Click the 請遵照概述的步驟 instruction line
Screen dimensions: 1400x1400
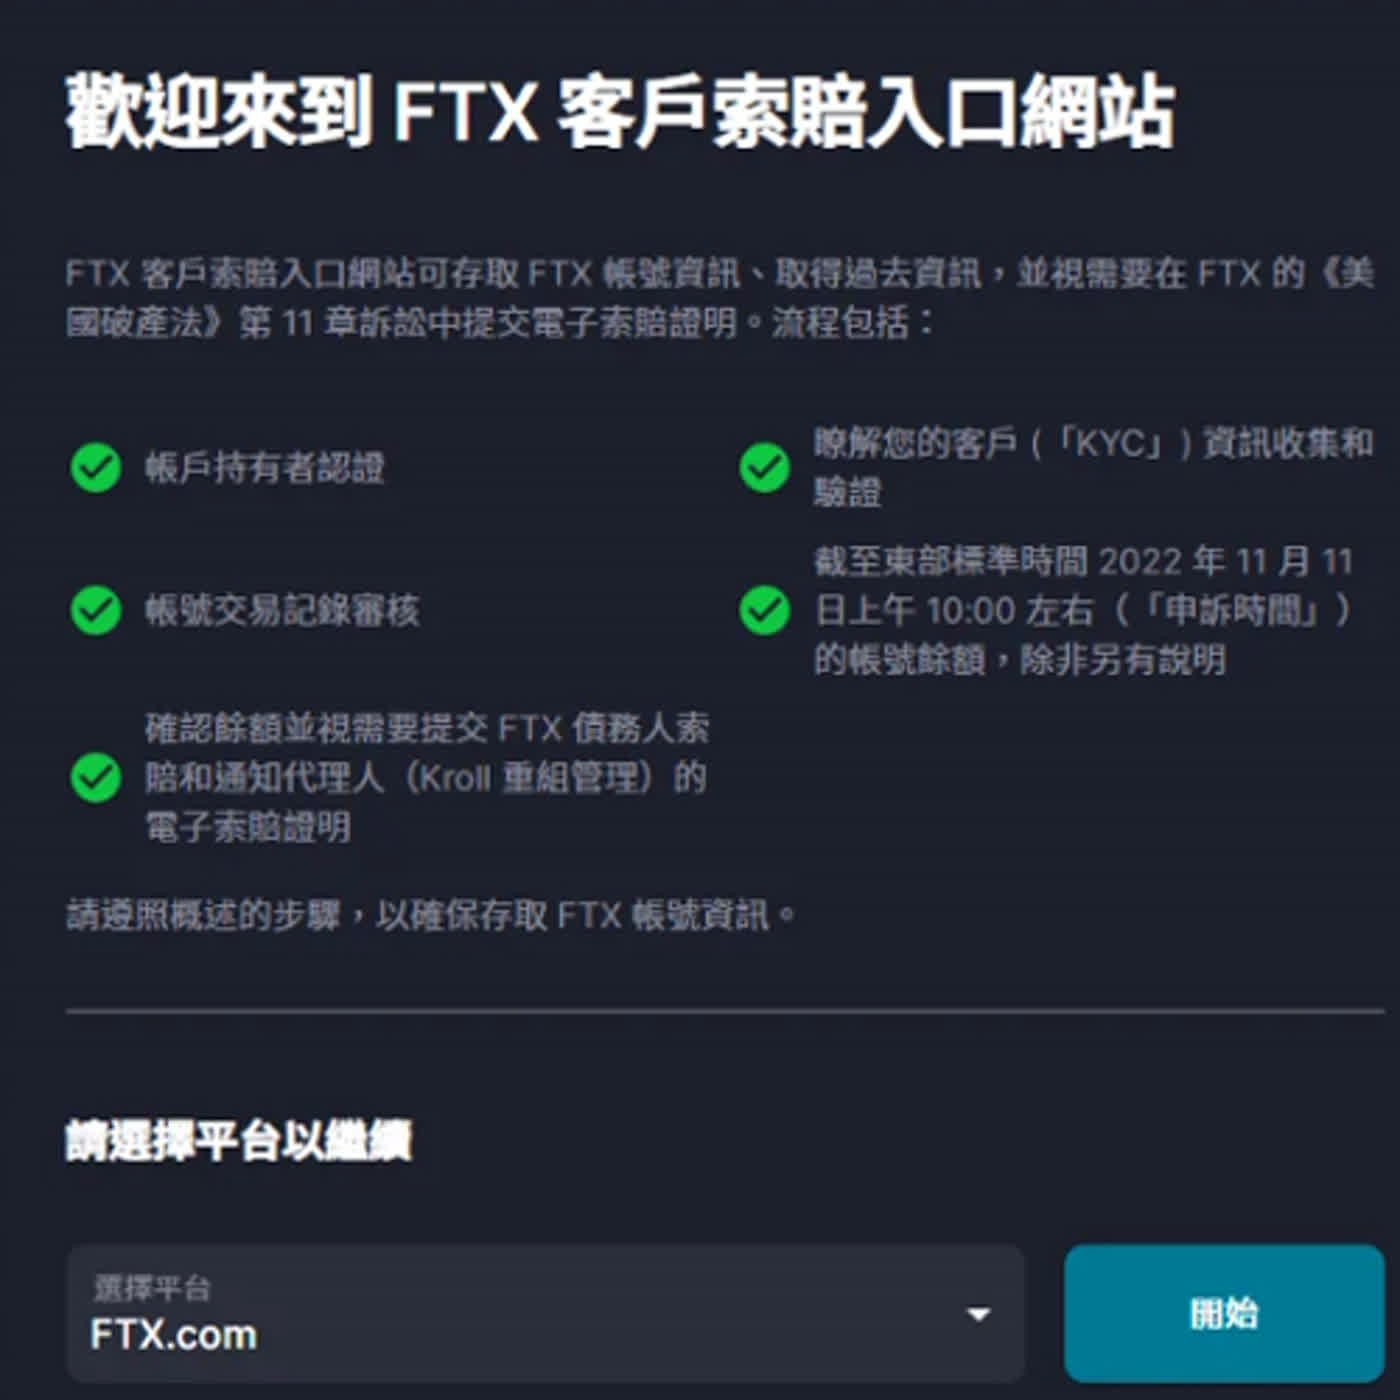[x=430, y=915]
